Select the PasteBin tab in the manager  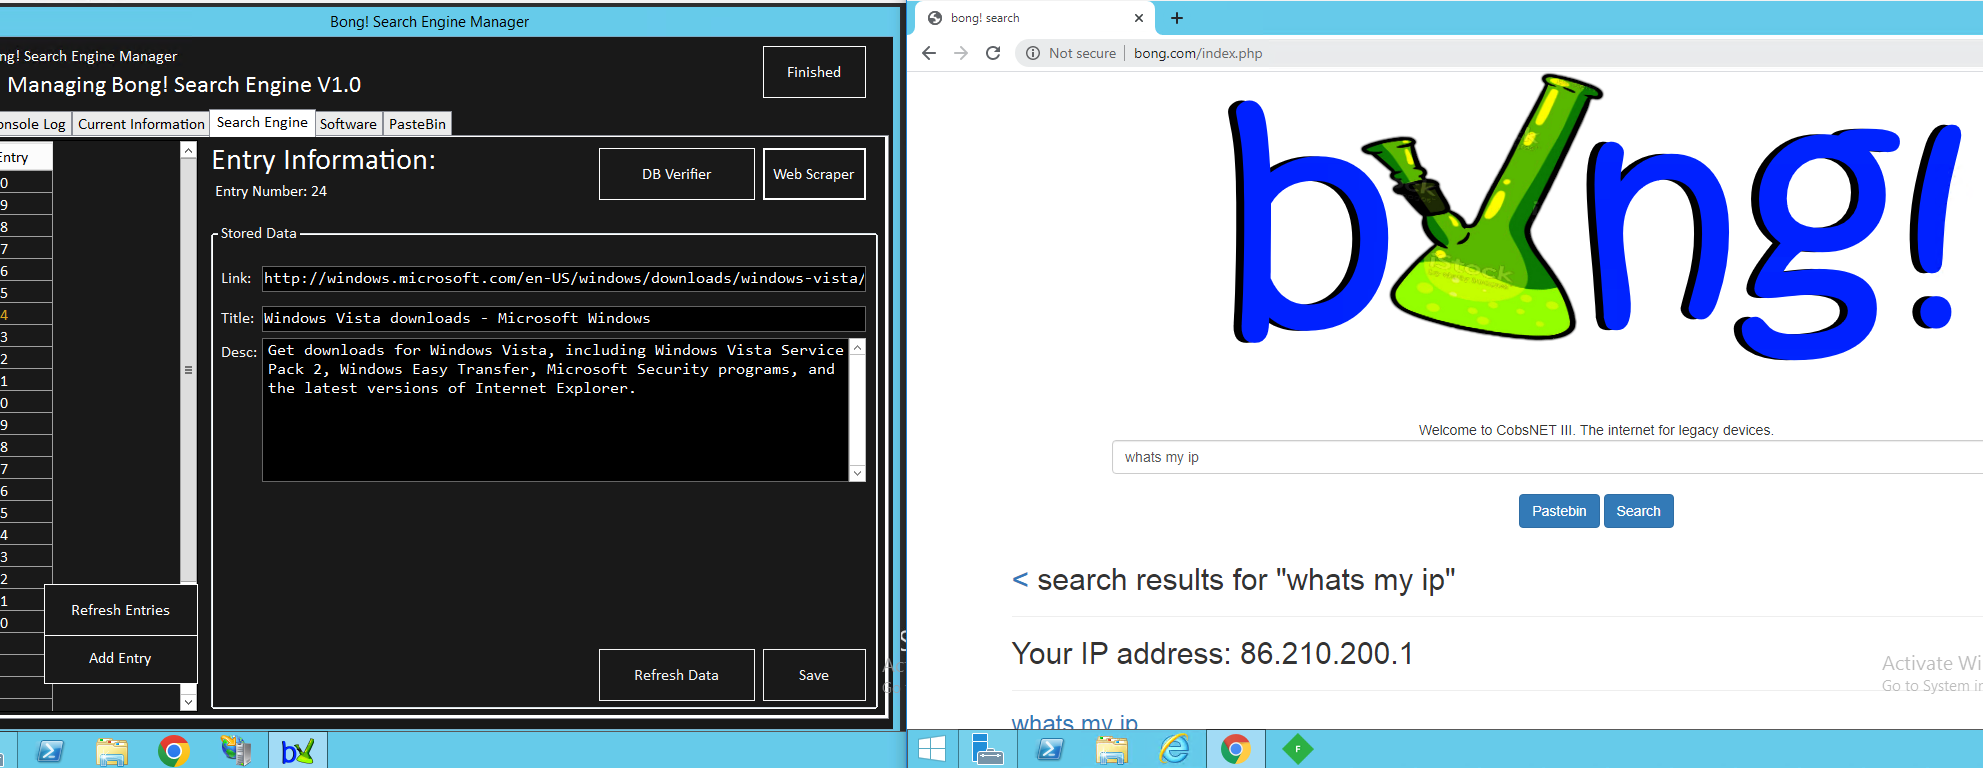(417, 124)
